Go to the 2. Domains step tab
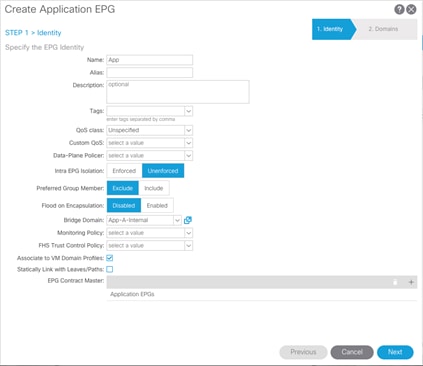This screenshot has height=366, width=423. click(x=383, y=29)
